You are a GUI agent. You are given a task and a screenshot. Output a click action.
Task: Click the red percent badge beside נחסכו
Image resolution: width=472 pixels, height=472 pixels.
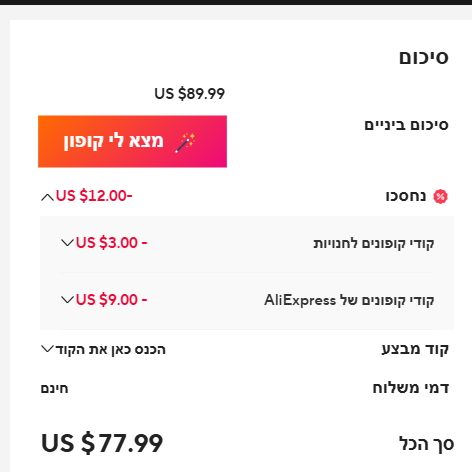coord(440,196)
